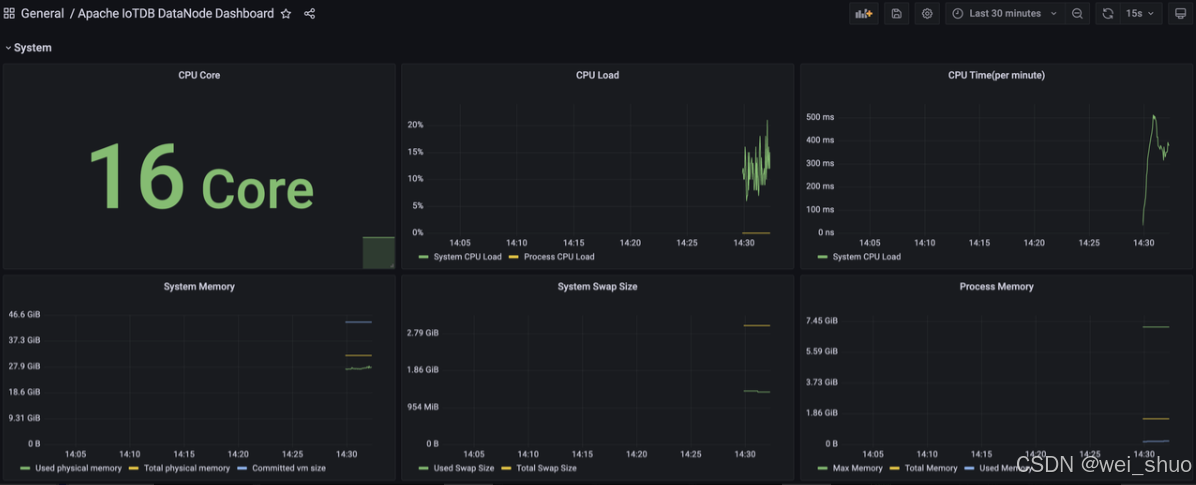This screenshot has height=485, width=1196.
Task: Open the System Swap Size panel menu
Action: pos(597,287)
